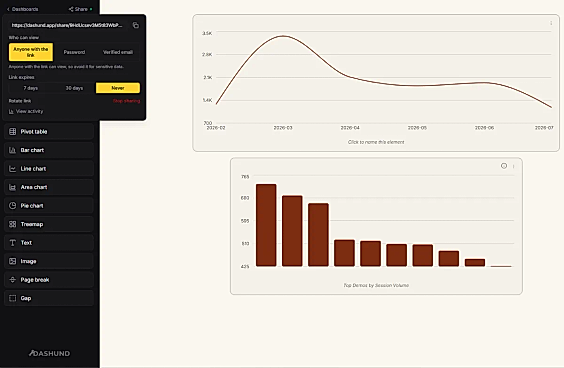The width and height of the screenshot is (564, 368).
Task: Set link expiry to 30 days
Action: pyautogui.click(x=74, y=88)
